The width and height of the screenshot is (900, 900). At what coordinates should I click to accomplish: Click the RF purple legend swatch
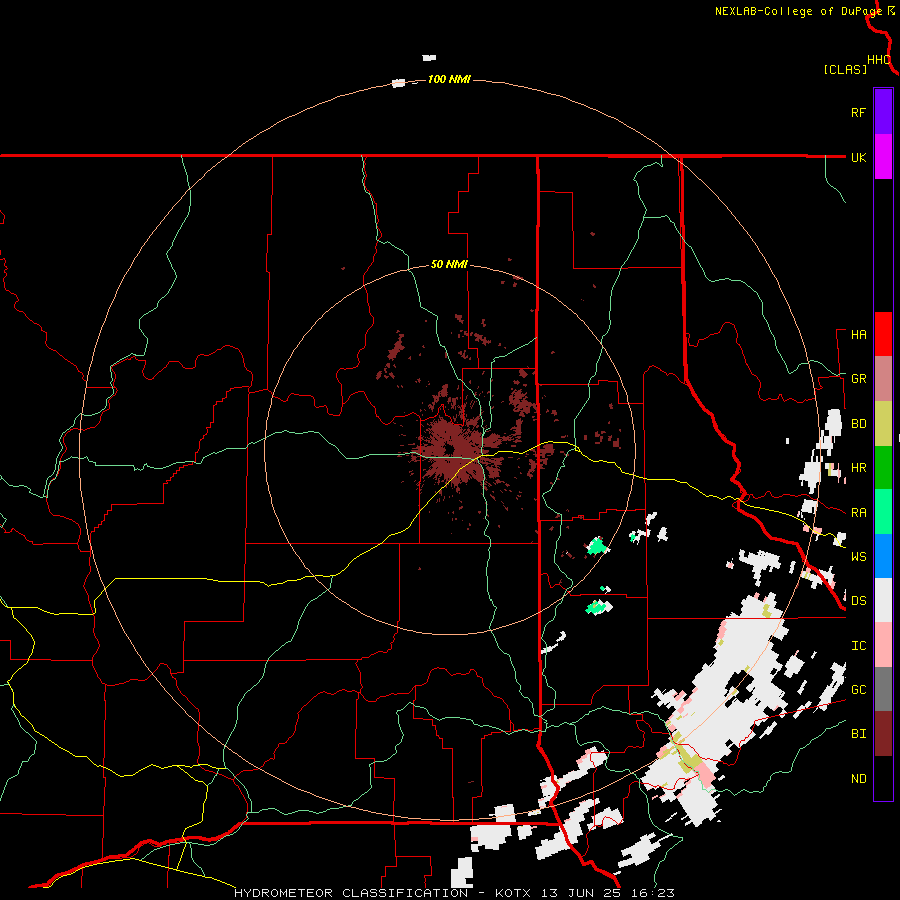click(883, 111)
